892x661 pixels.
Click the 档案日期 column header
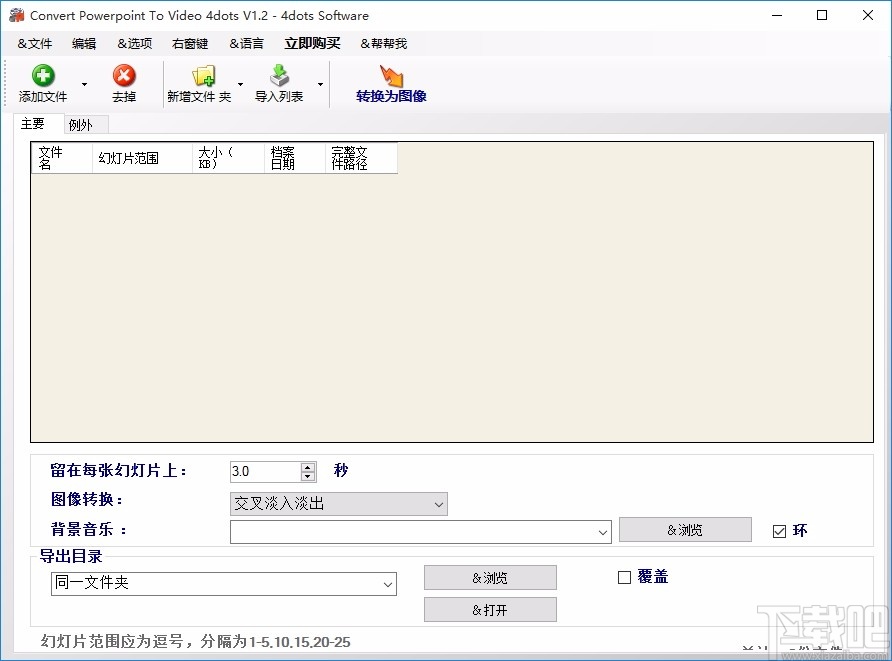click(x=295, y=158)
